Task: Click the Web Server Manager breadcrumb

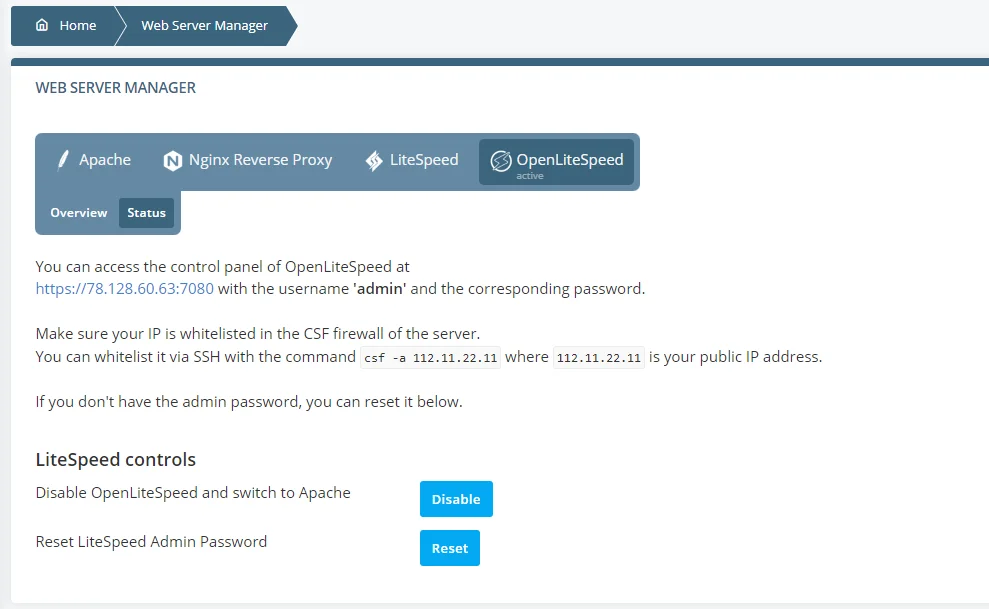Action: pyautogui.click(x=204, y=25)
